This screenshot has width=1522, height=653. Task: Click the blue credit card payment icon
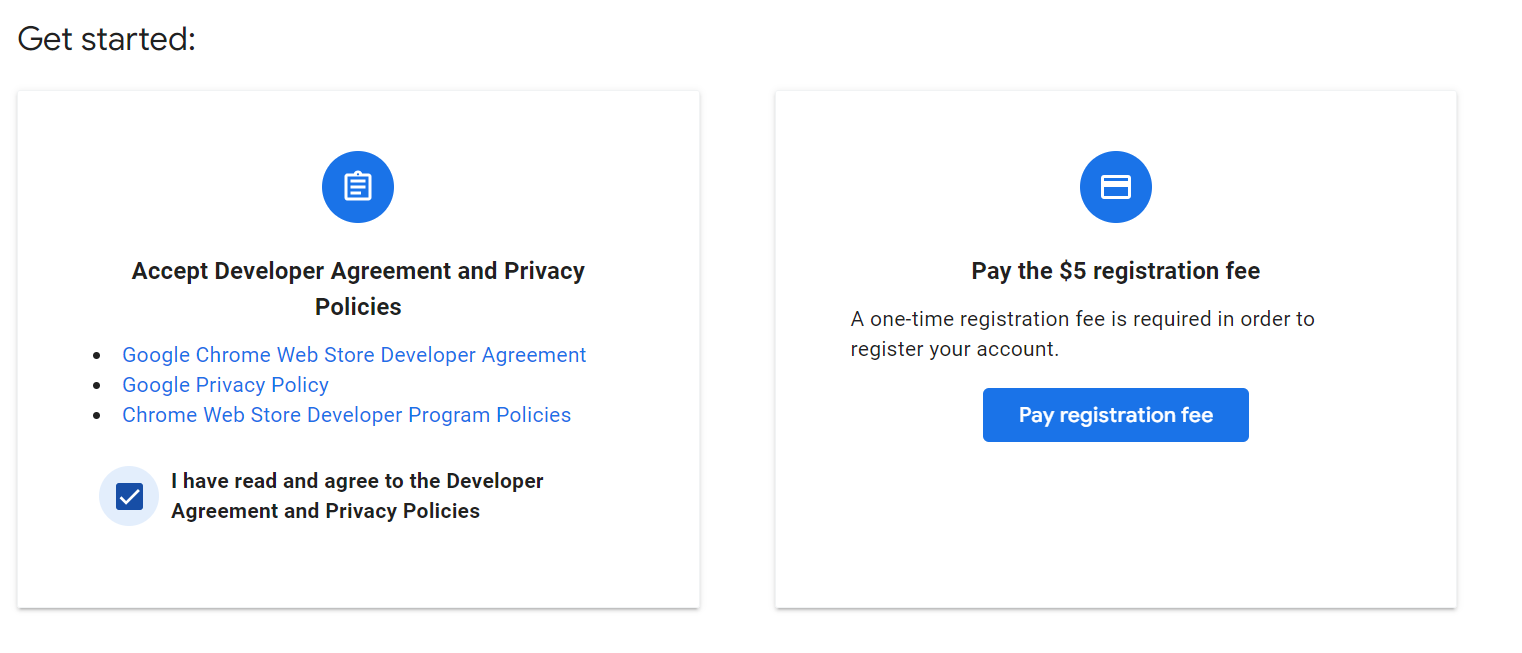point(1116,187)
